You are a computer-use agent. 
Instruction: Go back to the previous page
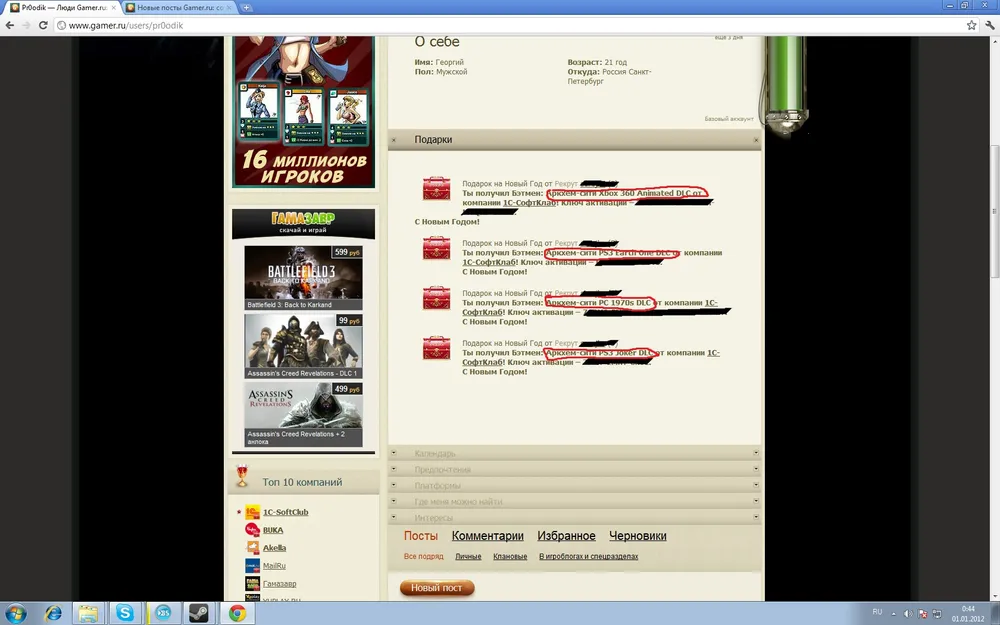pyautogui.click(x=10, y=26)
